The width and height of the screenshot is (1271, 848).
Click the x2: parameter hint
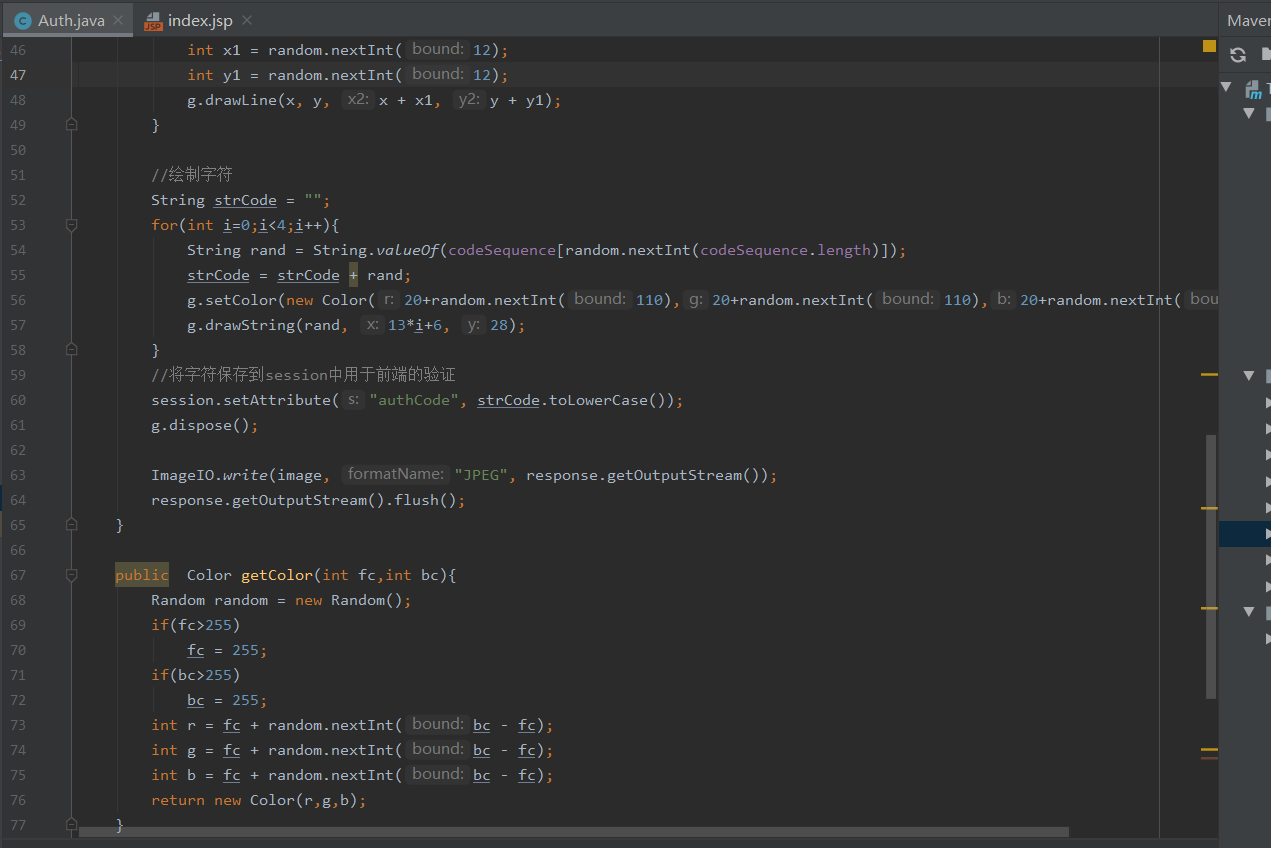(358, 100)
